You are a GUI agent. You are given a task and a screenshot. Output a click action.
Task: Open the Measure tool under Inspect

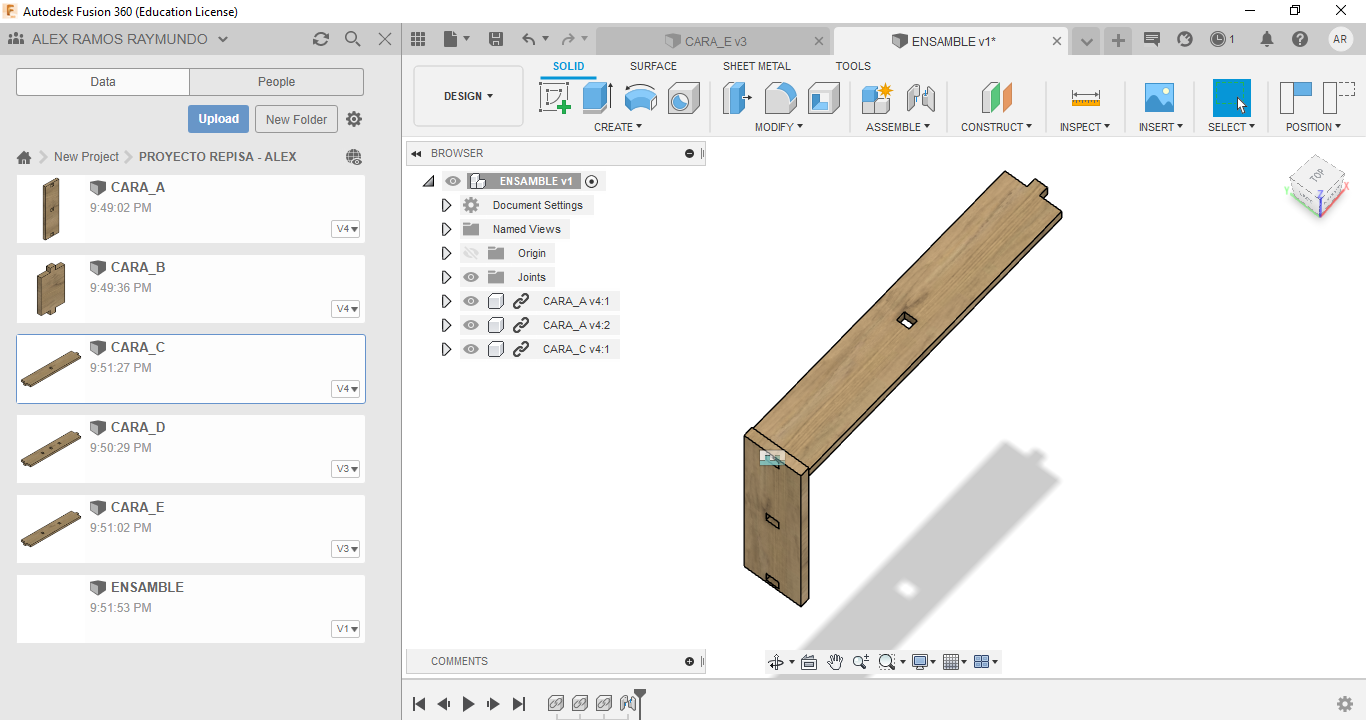pos(1085,98)
